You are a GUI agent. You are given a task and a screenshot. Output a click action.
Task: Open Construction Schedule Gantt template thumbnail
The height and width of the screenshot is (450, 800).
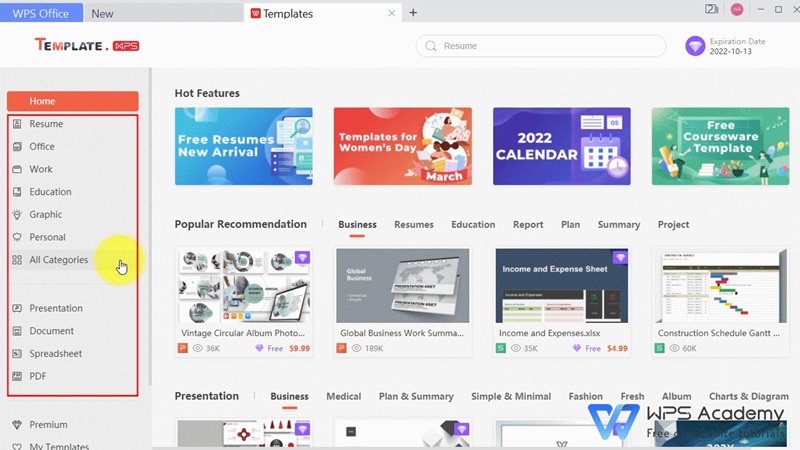(x=720, y=286)
